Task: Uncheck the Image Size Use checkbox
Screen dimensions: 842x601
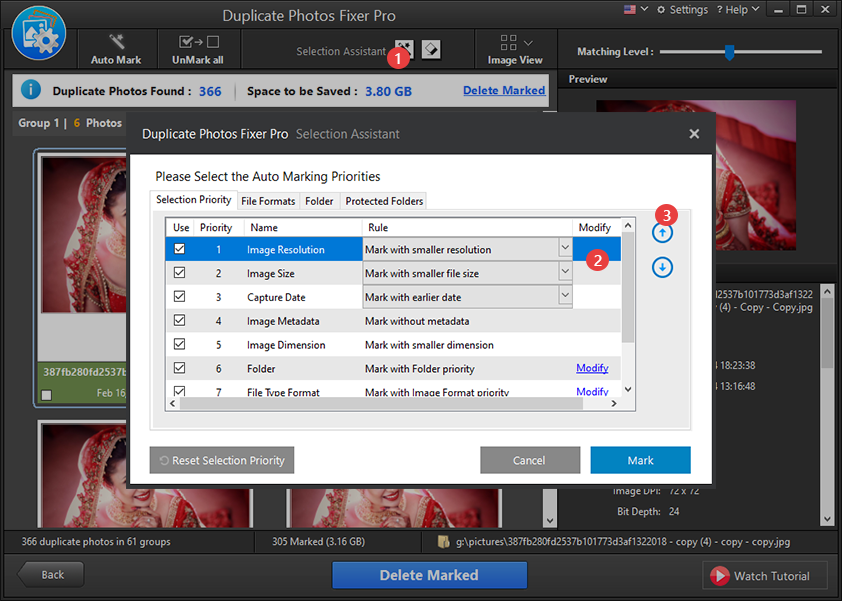Action: pyautogui.click(x=179, y=273)
